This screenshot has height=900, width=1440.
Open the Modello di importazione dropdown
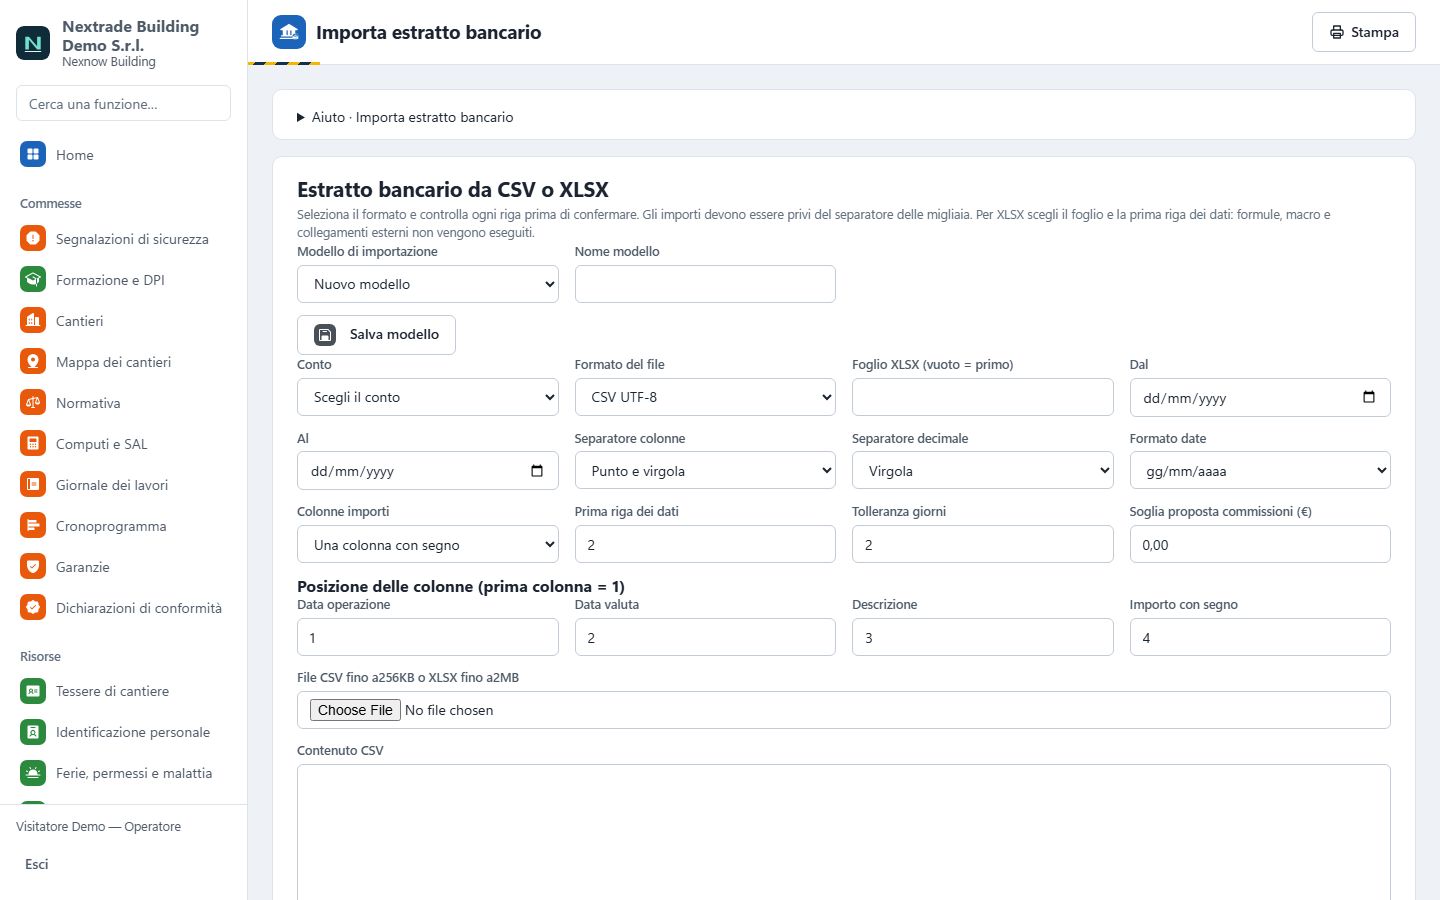coord(428,284)
